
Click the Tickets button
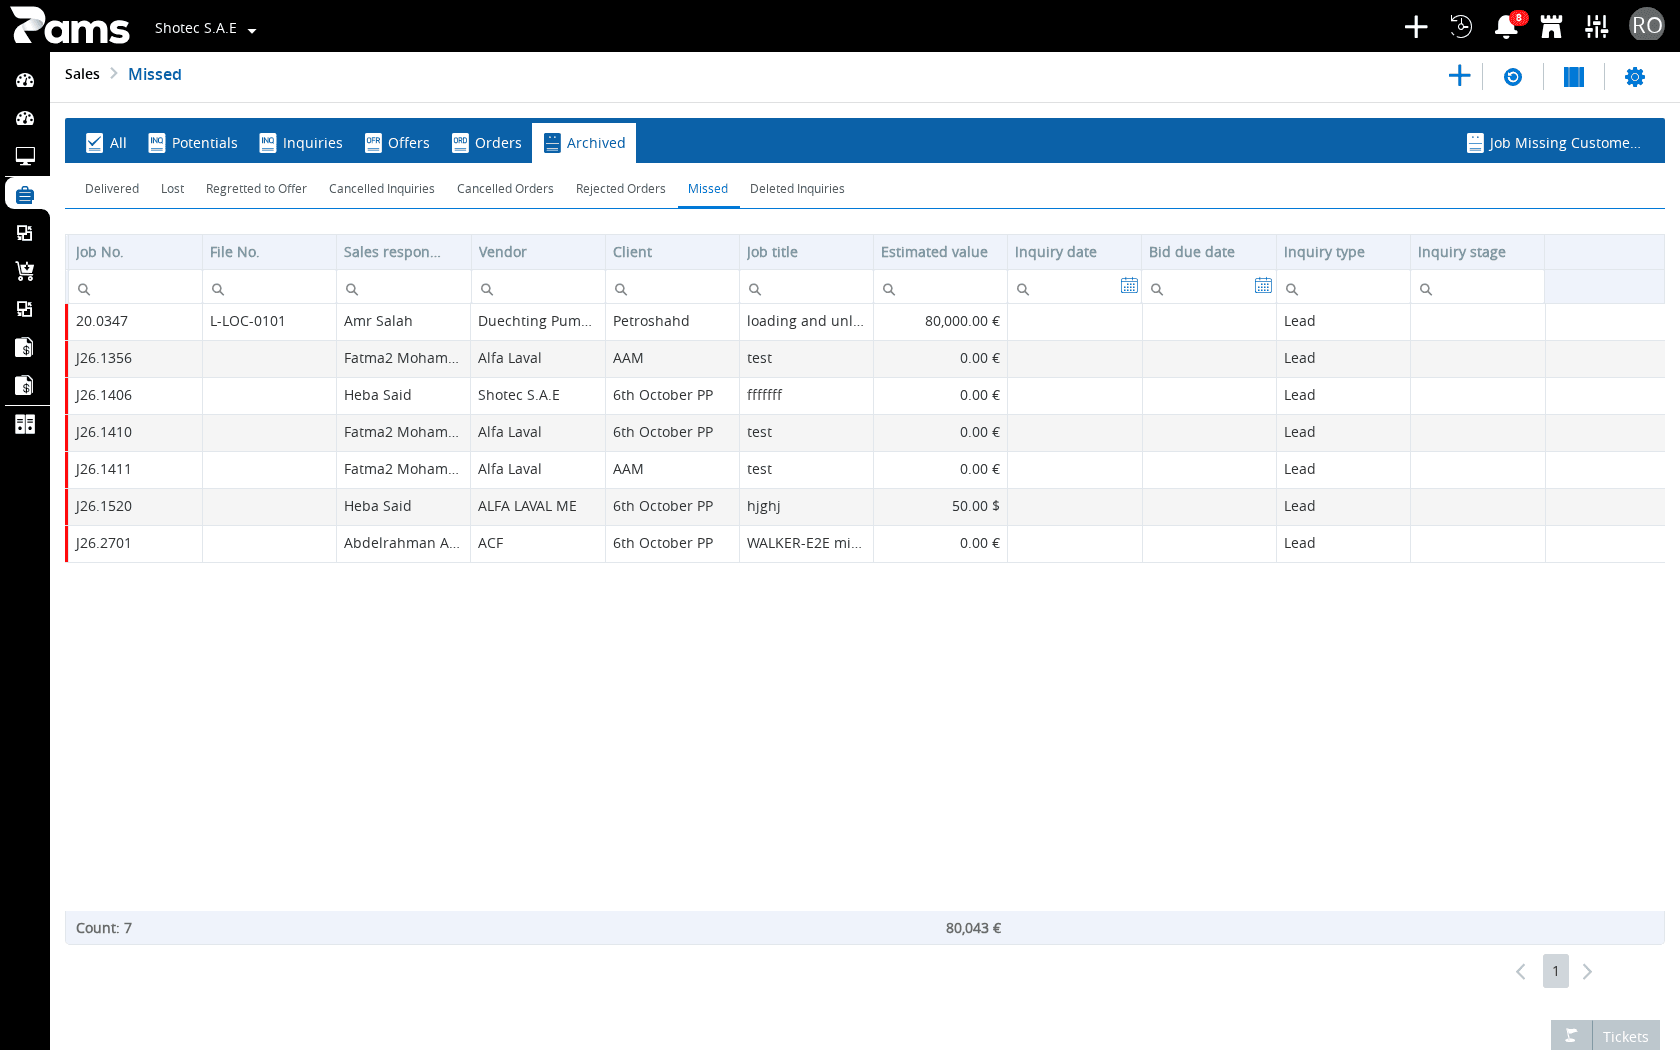point(1625,1036)
